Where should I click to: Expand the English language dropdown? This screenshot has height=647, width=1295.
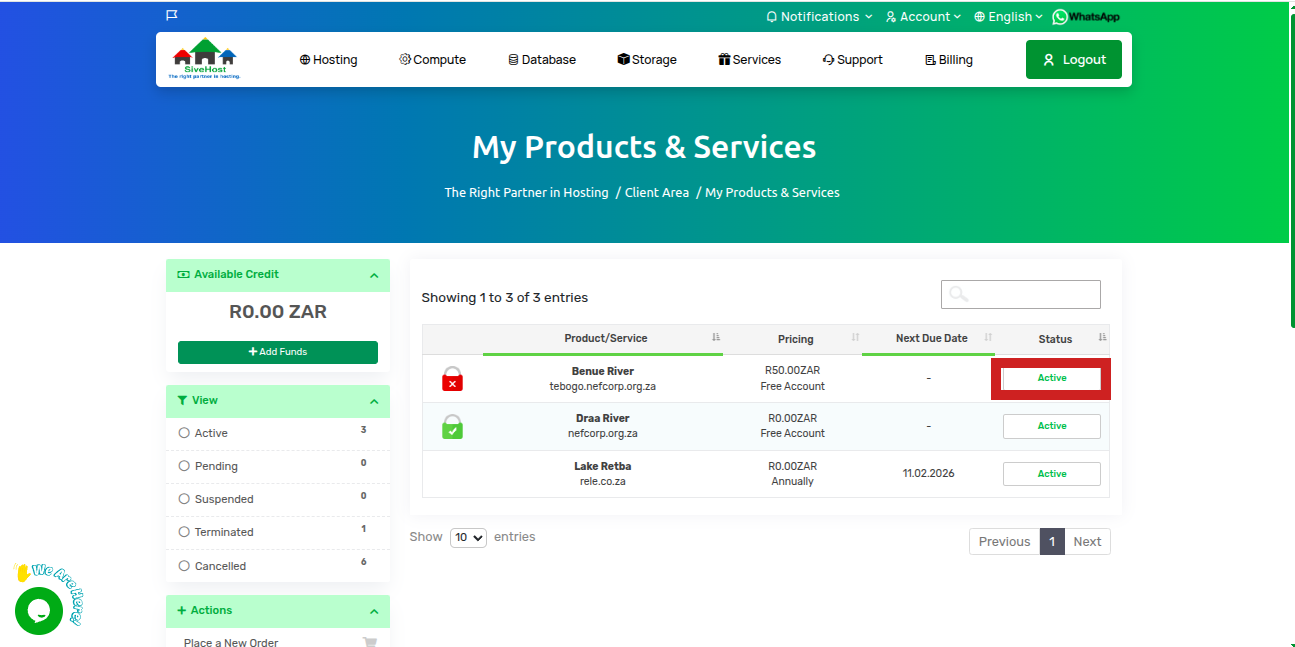coord(1009,17)
